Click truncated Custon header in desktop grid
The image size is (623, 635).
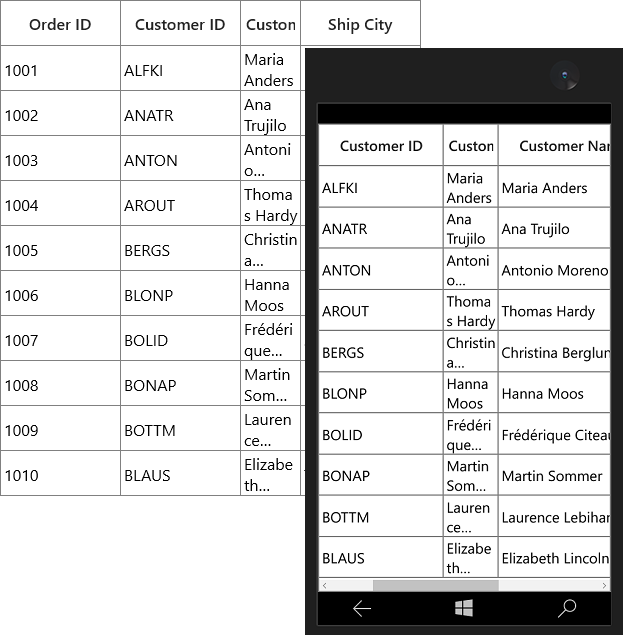click(271, 23)
